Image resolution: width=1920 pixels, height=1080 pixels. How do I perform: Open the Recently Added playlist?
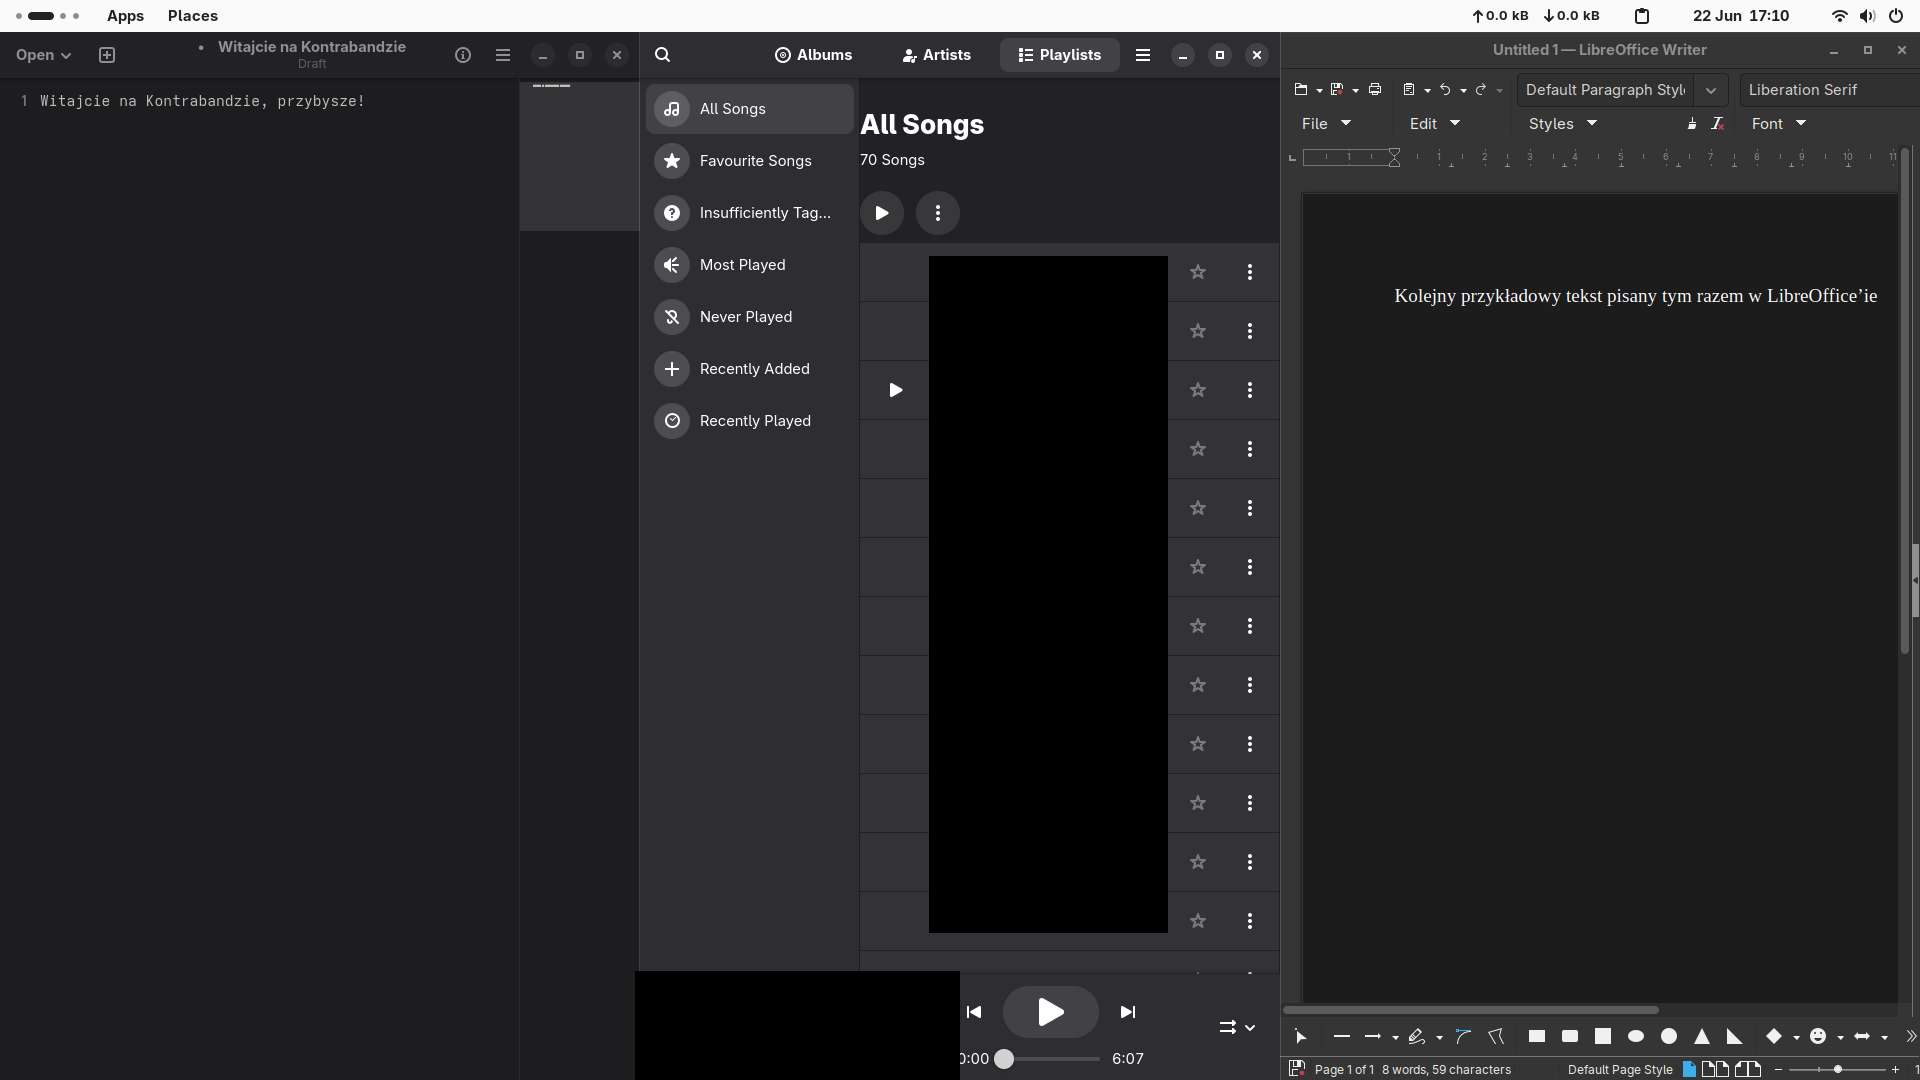coord(754,369)
